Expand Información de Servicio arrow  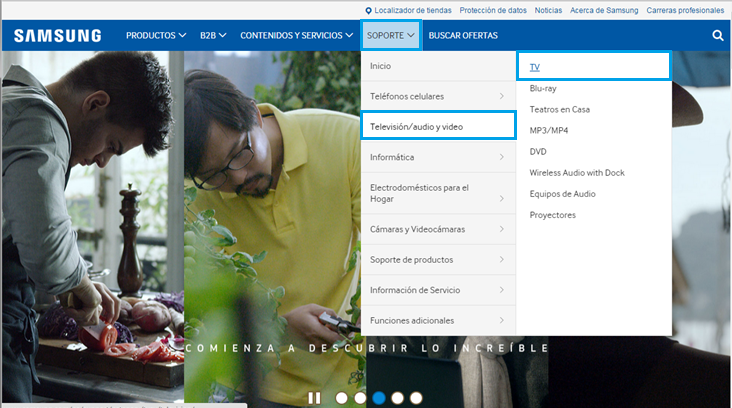pos(502,290)
